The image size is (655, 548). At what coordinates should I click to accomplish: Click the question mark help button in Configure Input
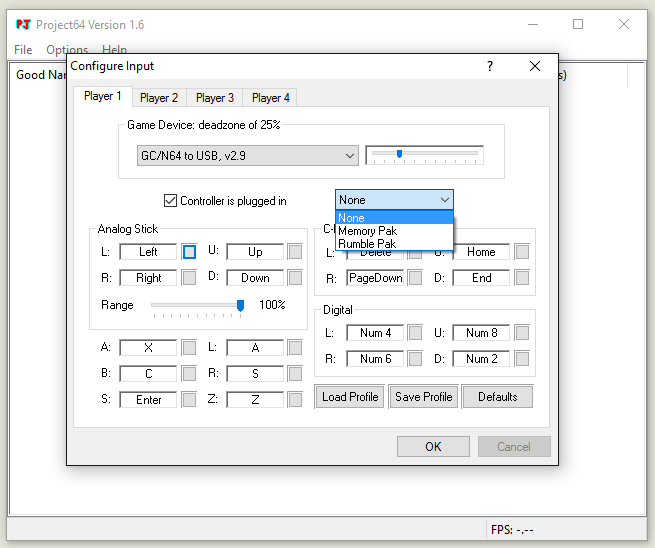(490, 66)
